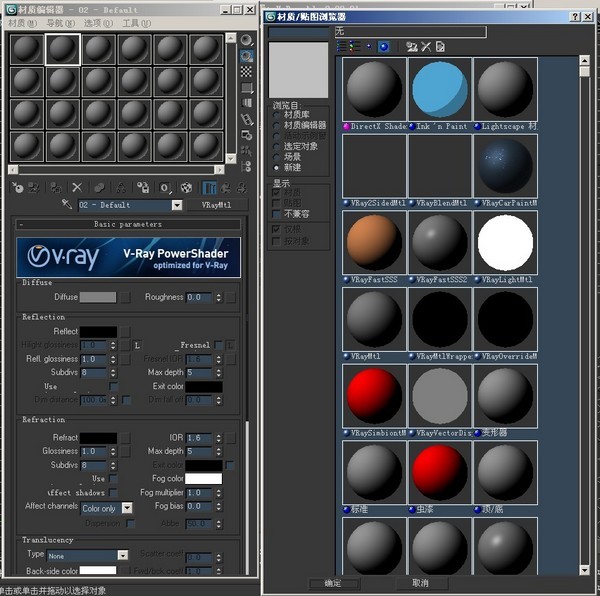Click the Sample Type sphere icon
This screenshot has width=600, height=596.
[247, 39]
